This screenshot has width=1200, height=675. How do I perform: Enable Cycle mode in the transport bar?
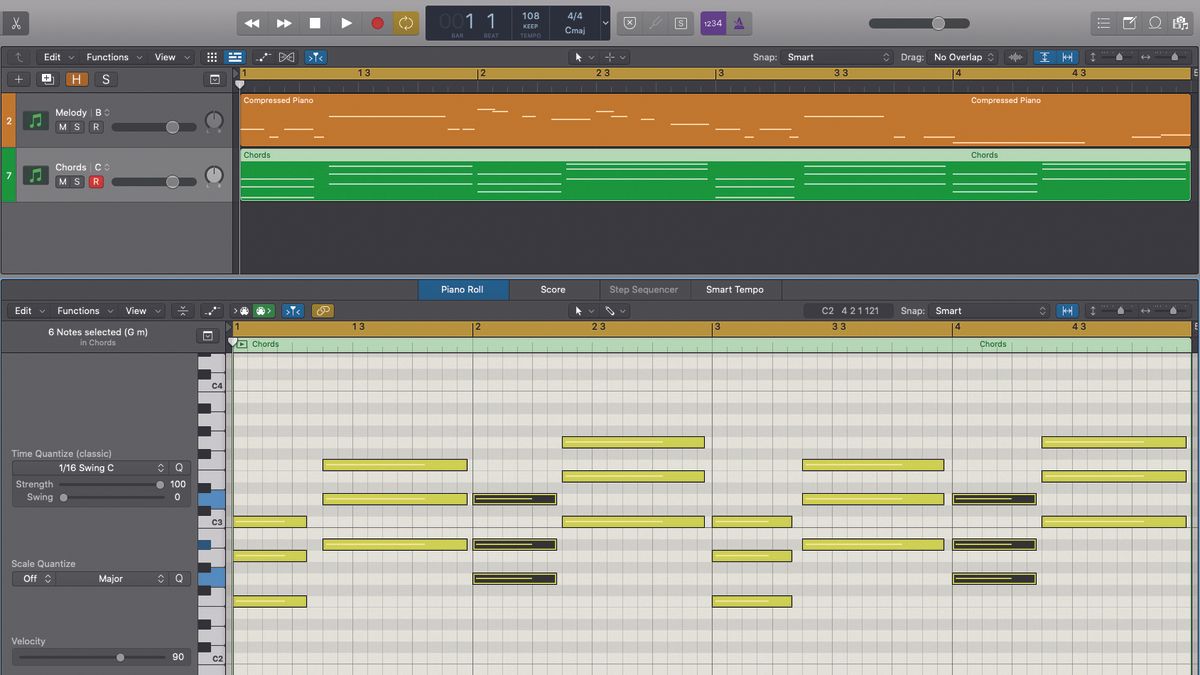point(405,22)
